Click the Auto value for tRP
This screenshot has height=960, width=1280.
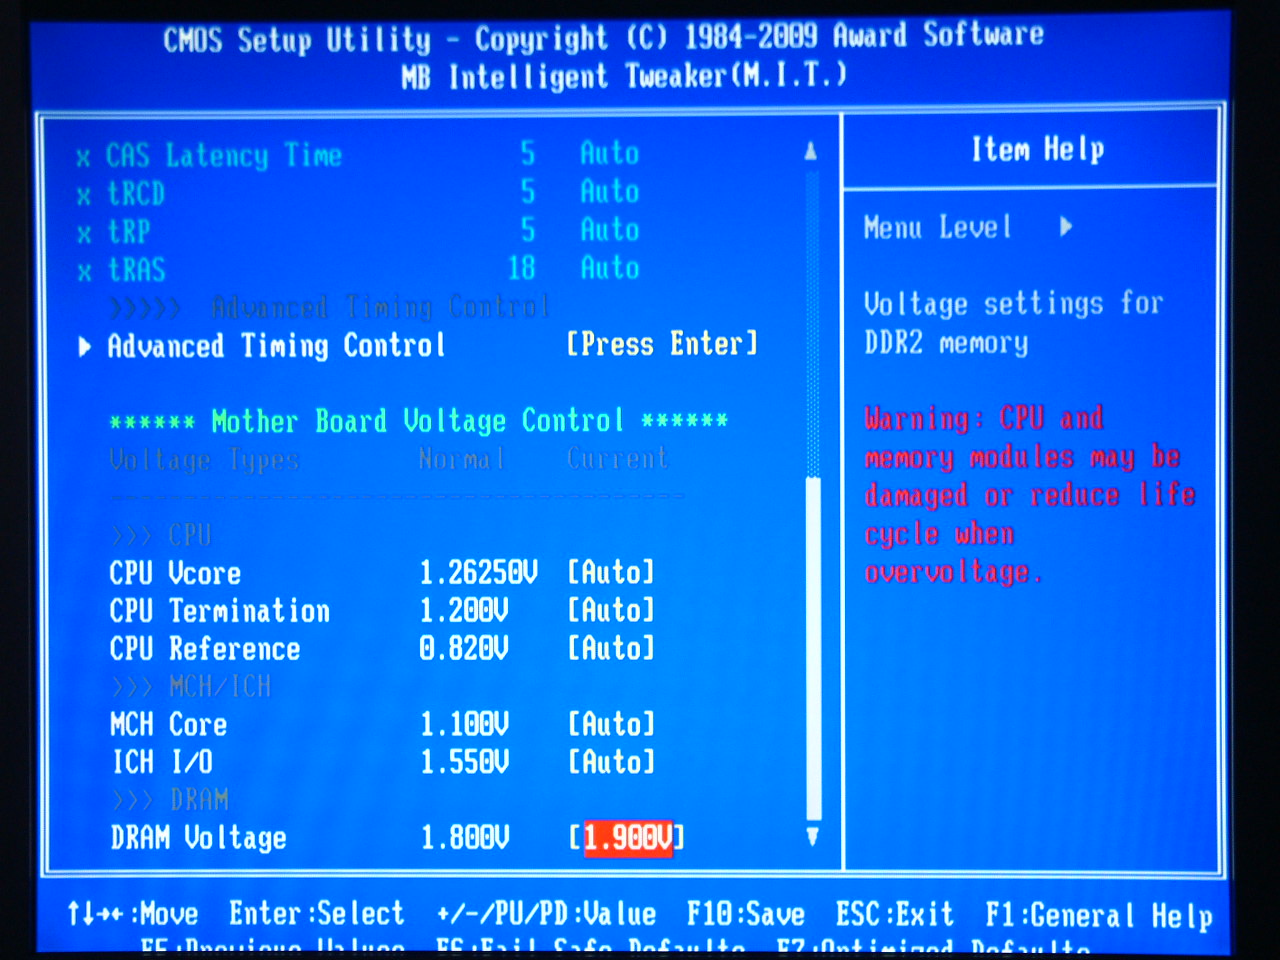click(x=610, y=229)
